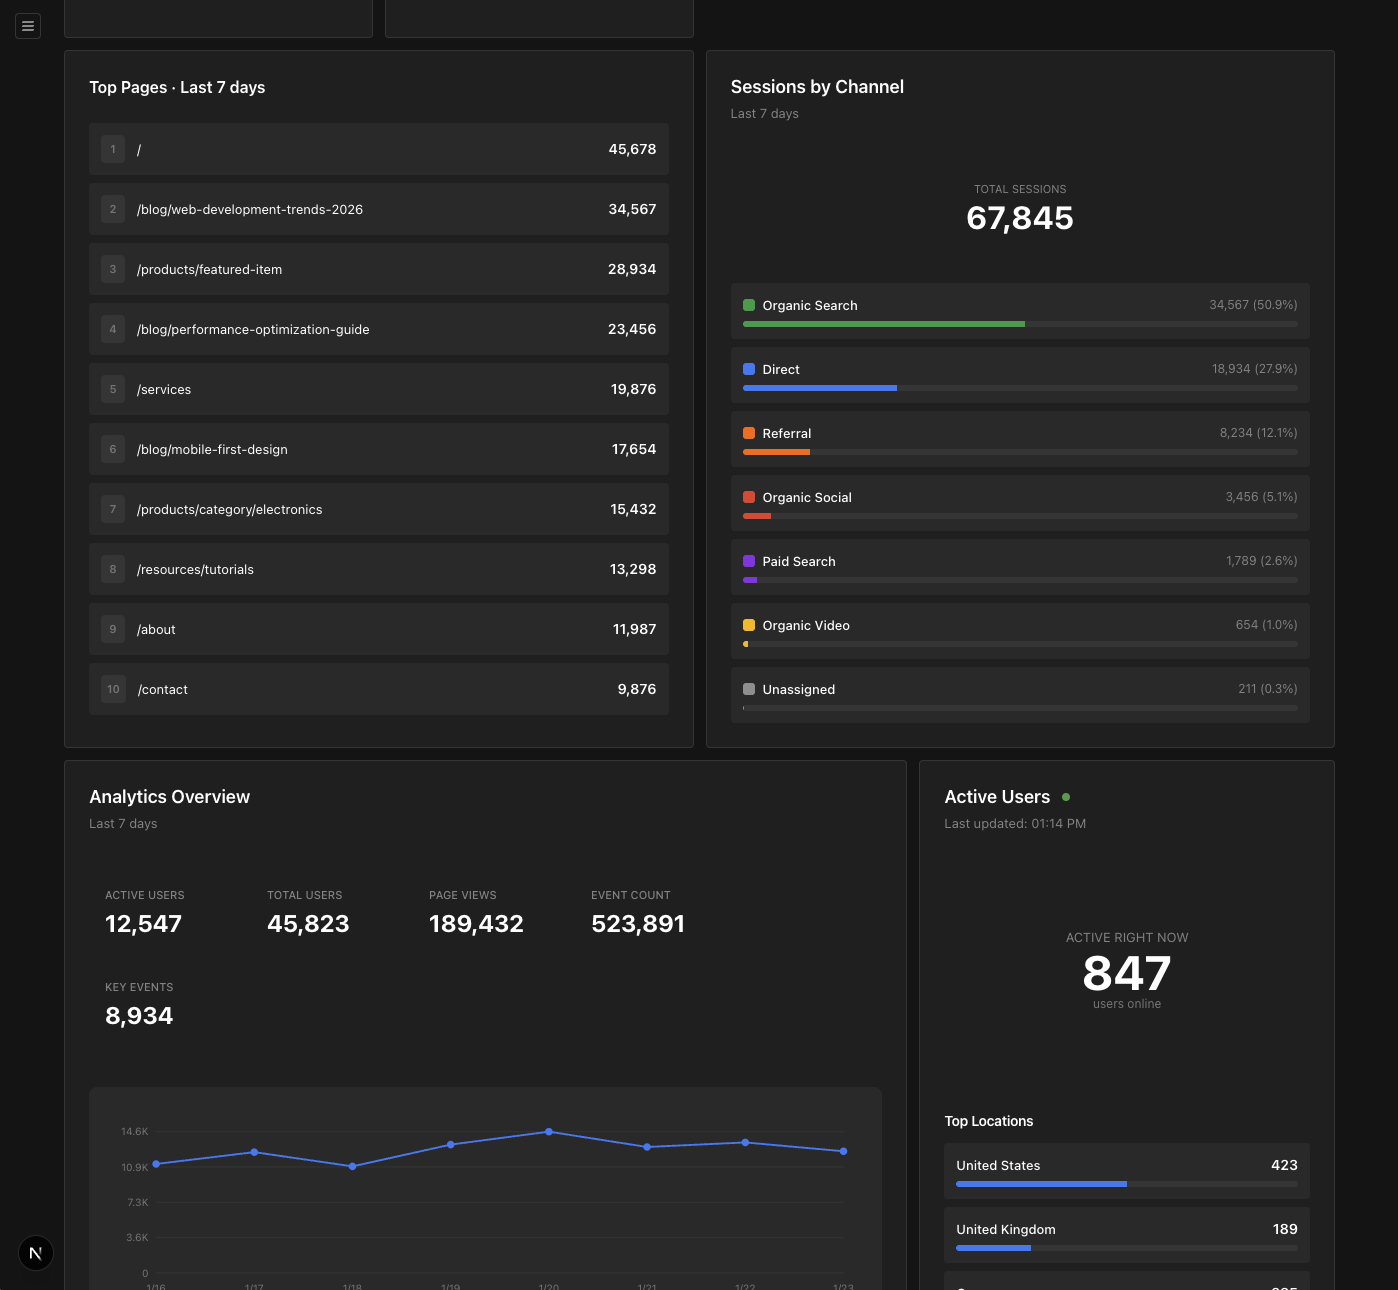This screenshot has width=1398, height=1290.
Task: Select /products/category/electronics page row
Action: [x=379, y=509]
